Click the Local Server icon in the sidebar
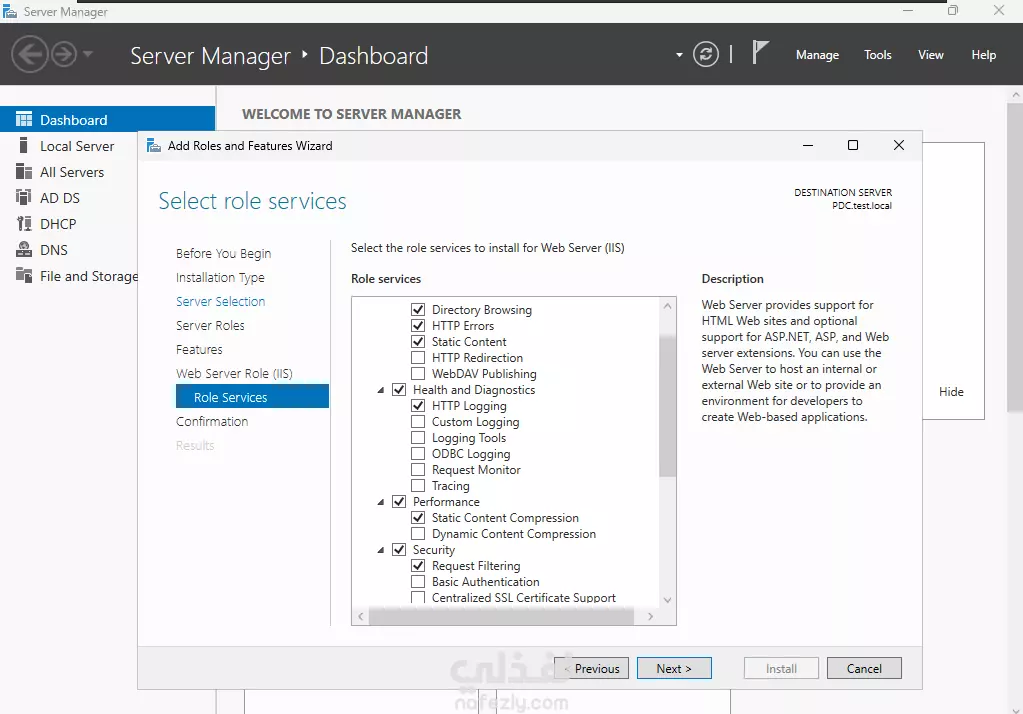This screenshot has width=1023, height=714. pos(23,146)
